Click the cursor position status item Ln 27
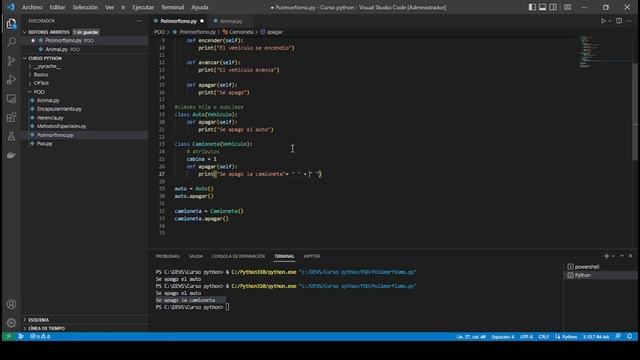 (x=471, y=336)
